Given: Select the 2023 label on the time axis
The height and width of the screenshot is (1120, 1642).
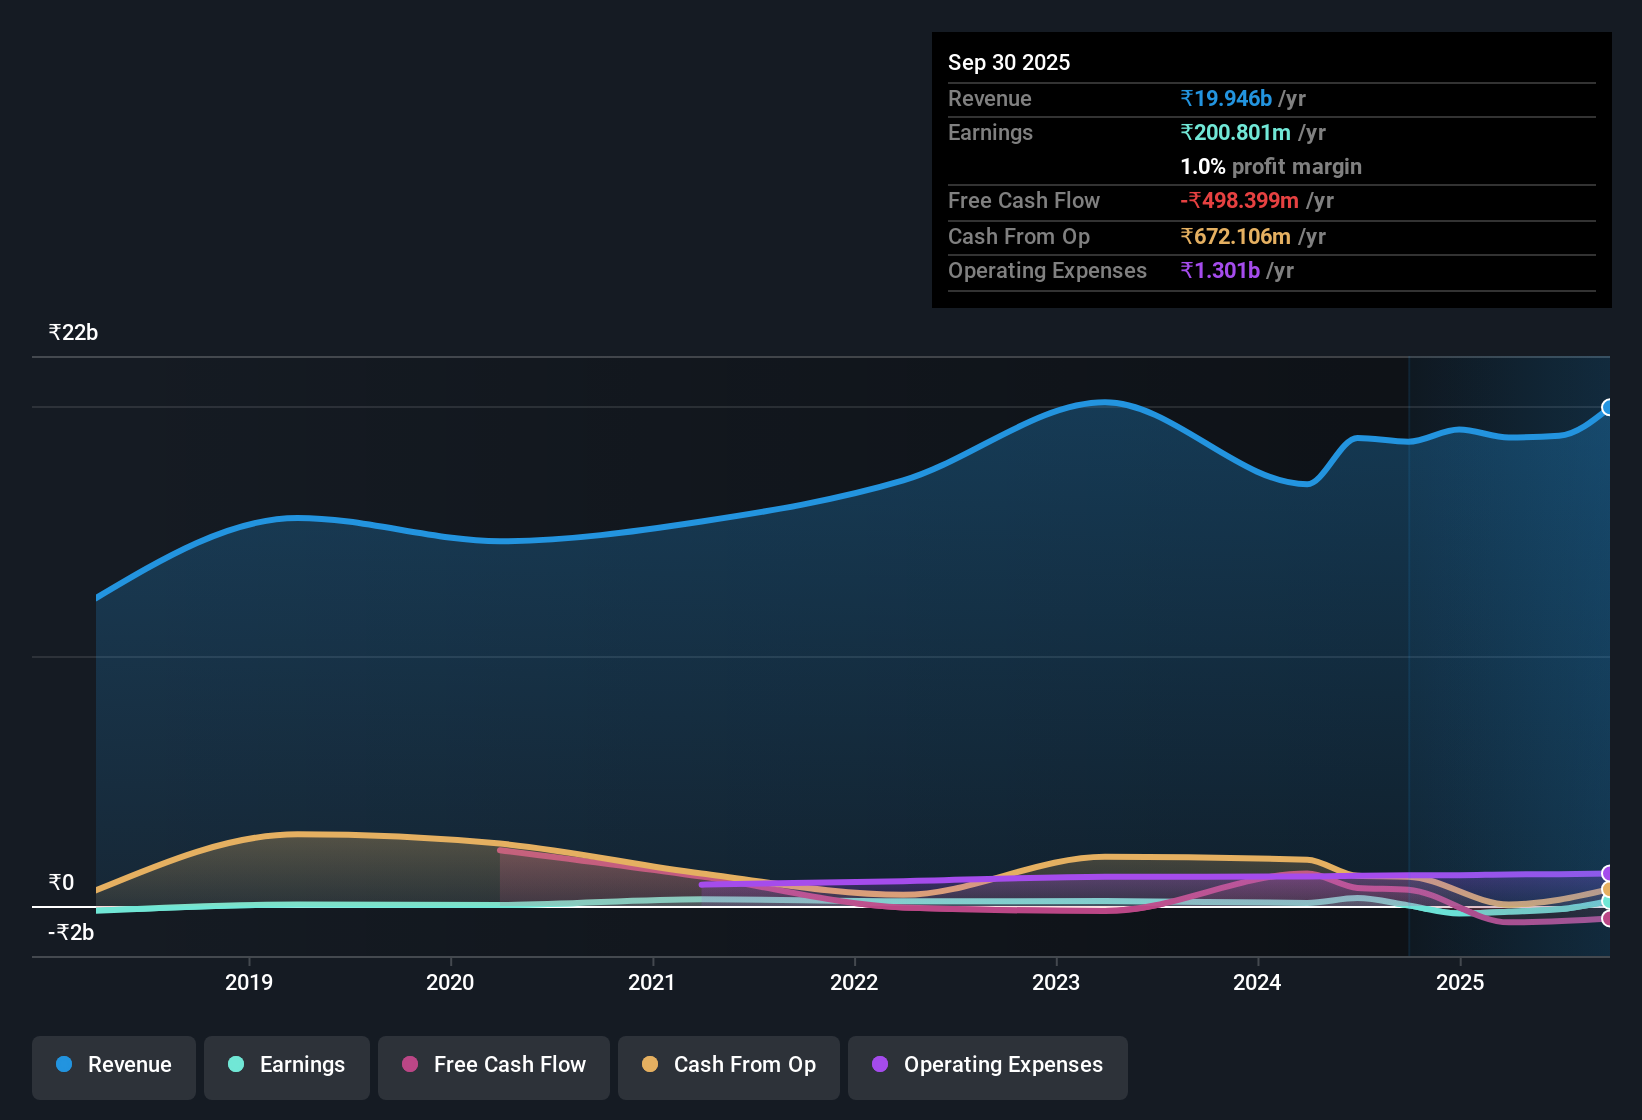Looking at the screenshot, I should (1058, 983).
